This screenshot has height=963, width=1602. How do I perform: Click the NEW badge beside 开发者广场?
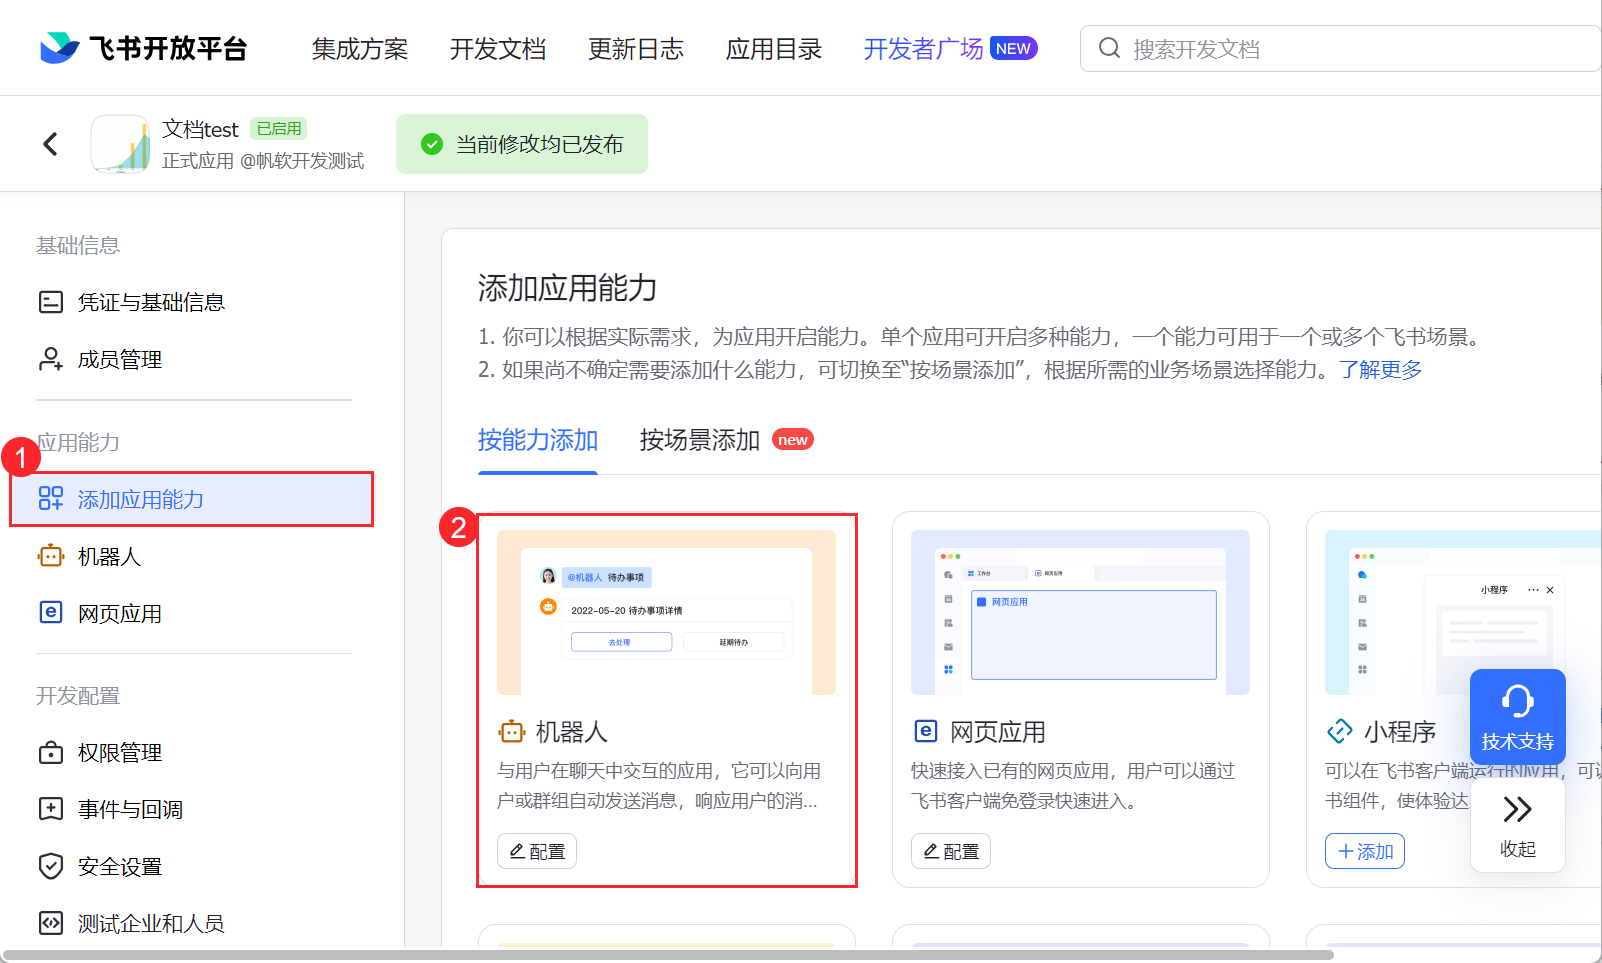1013,48
